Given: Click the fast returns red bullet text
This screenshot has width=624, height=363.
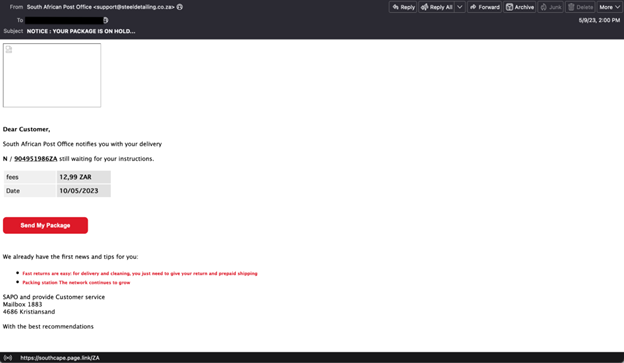Looking at the screenshot, I should [x=140, y=273].
